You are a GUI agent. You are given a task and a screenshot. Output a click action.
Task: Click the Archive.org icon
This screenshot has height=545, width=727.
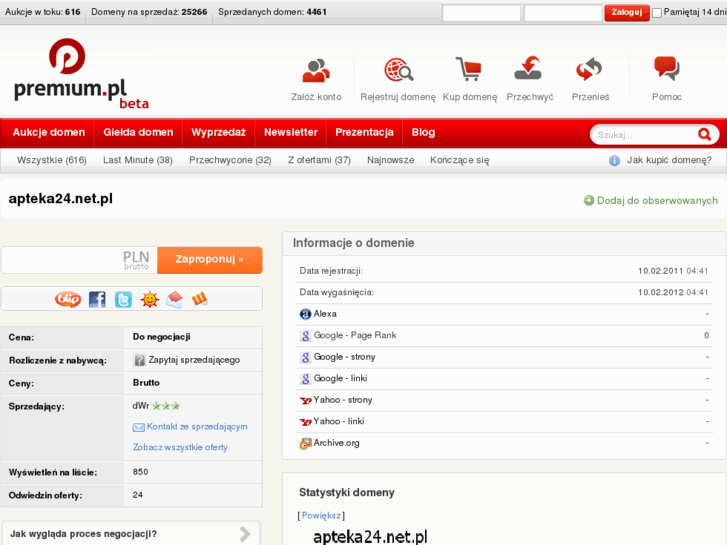[x=305, y=443]
